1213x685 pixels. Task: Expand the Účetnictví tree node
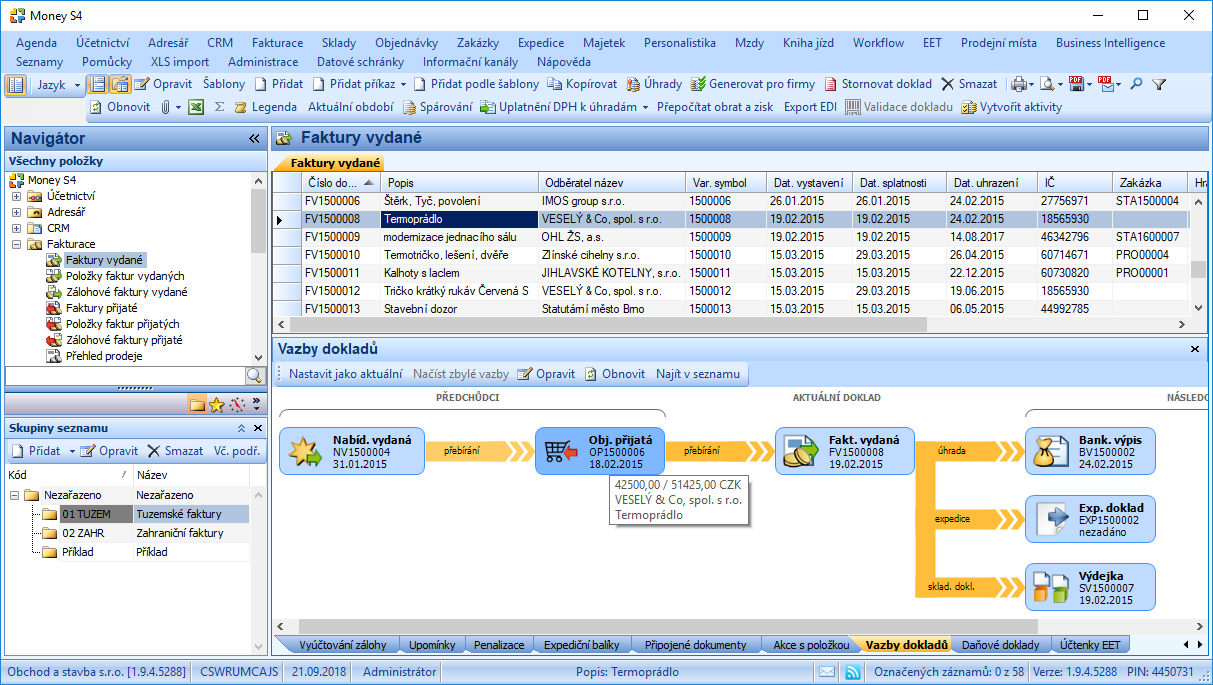point(16,196)
